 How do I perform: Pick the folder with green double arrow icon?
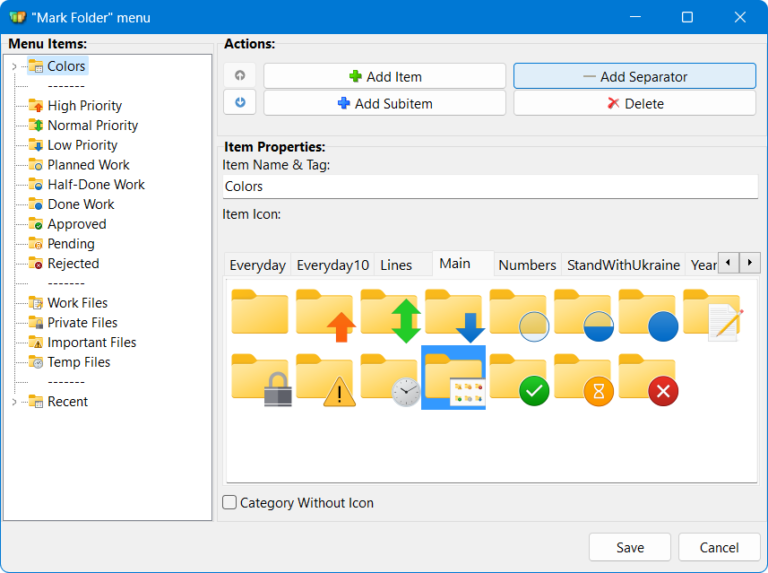click(389, 314)
